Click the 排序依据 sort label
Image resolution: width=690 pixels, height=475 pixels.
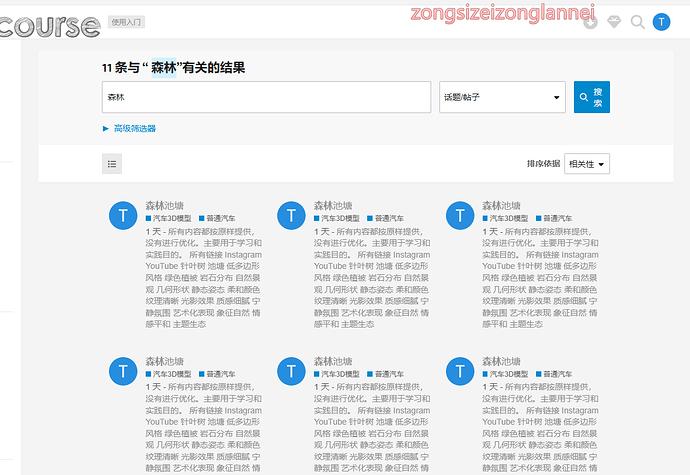point(543,164)
